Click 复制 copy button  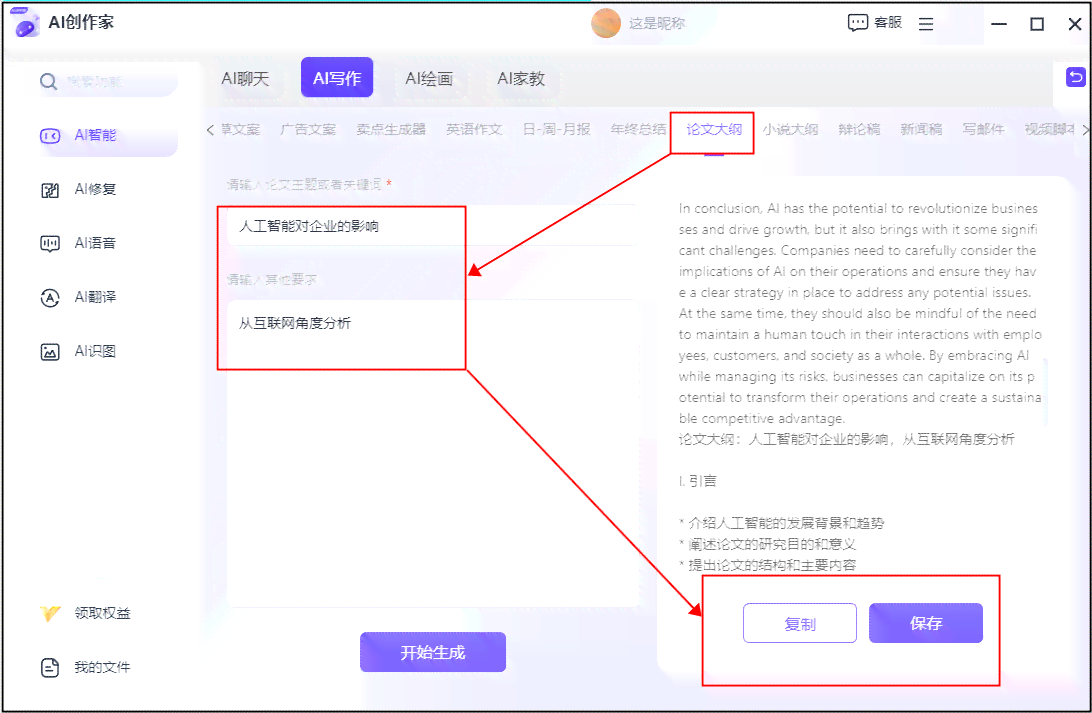coord(800,623)
